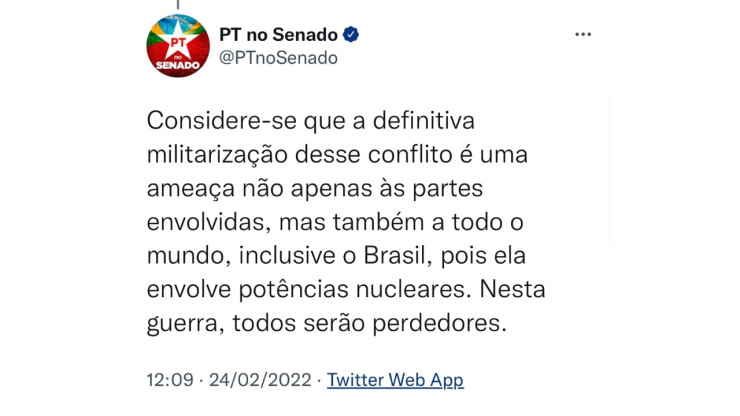Click the white star in the avatar logo
740x416 pixels.
click(178, 42)
